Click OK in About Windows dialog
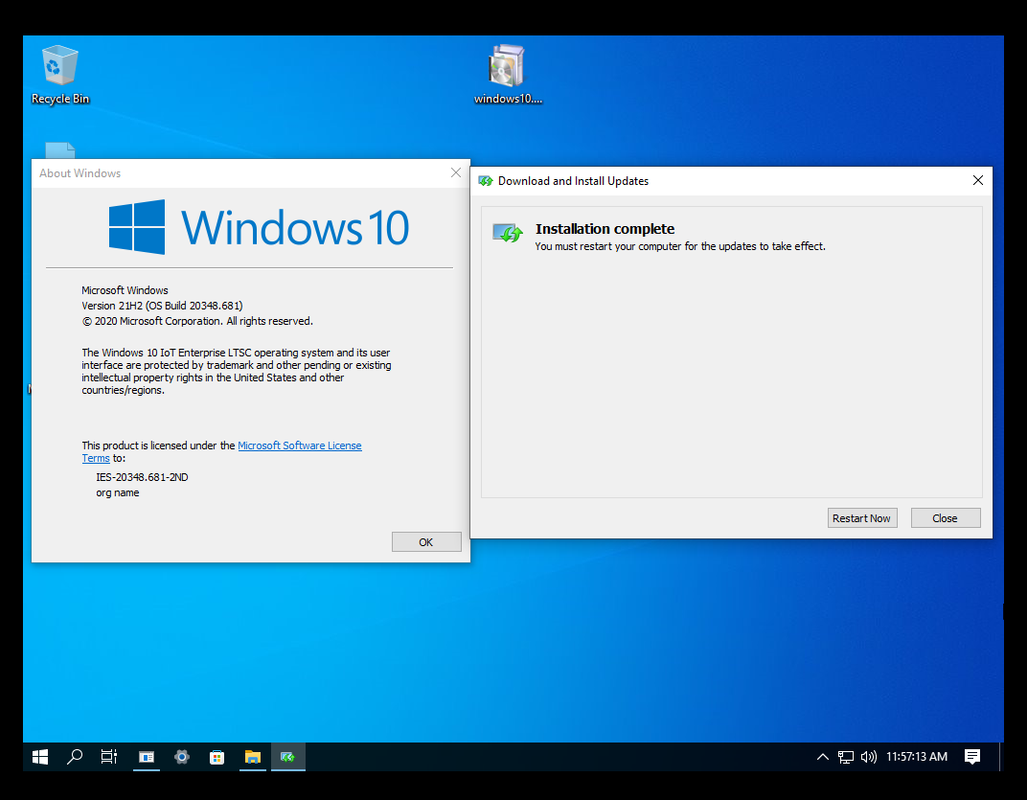This screenshot has height=800, width=1027. coord(426,542)
